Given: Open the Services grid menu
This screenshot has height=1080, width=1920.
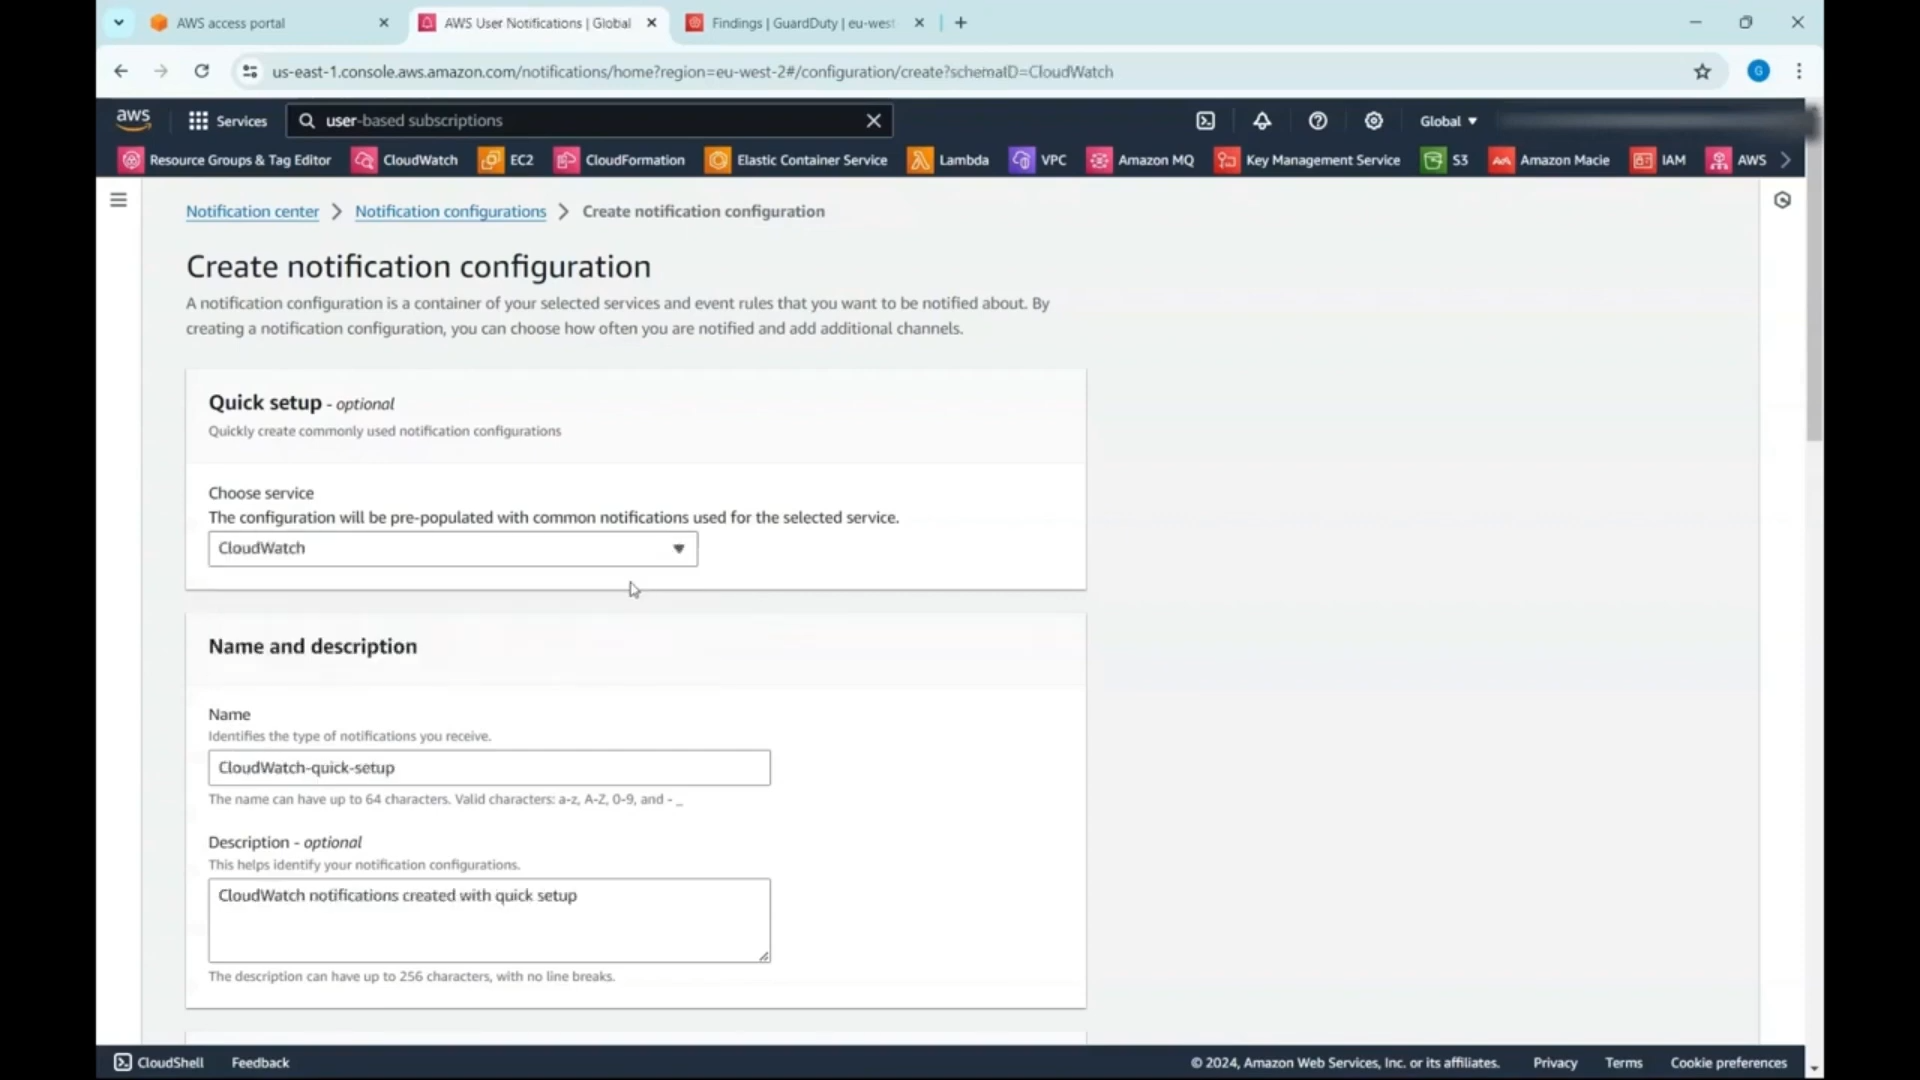Looking at the screenshot, I should [x=198, y=120].
